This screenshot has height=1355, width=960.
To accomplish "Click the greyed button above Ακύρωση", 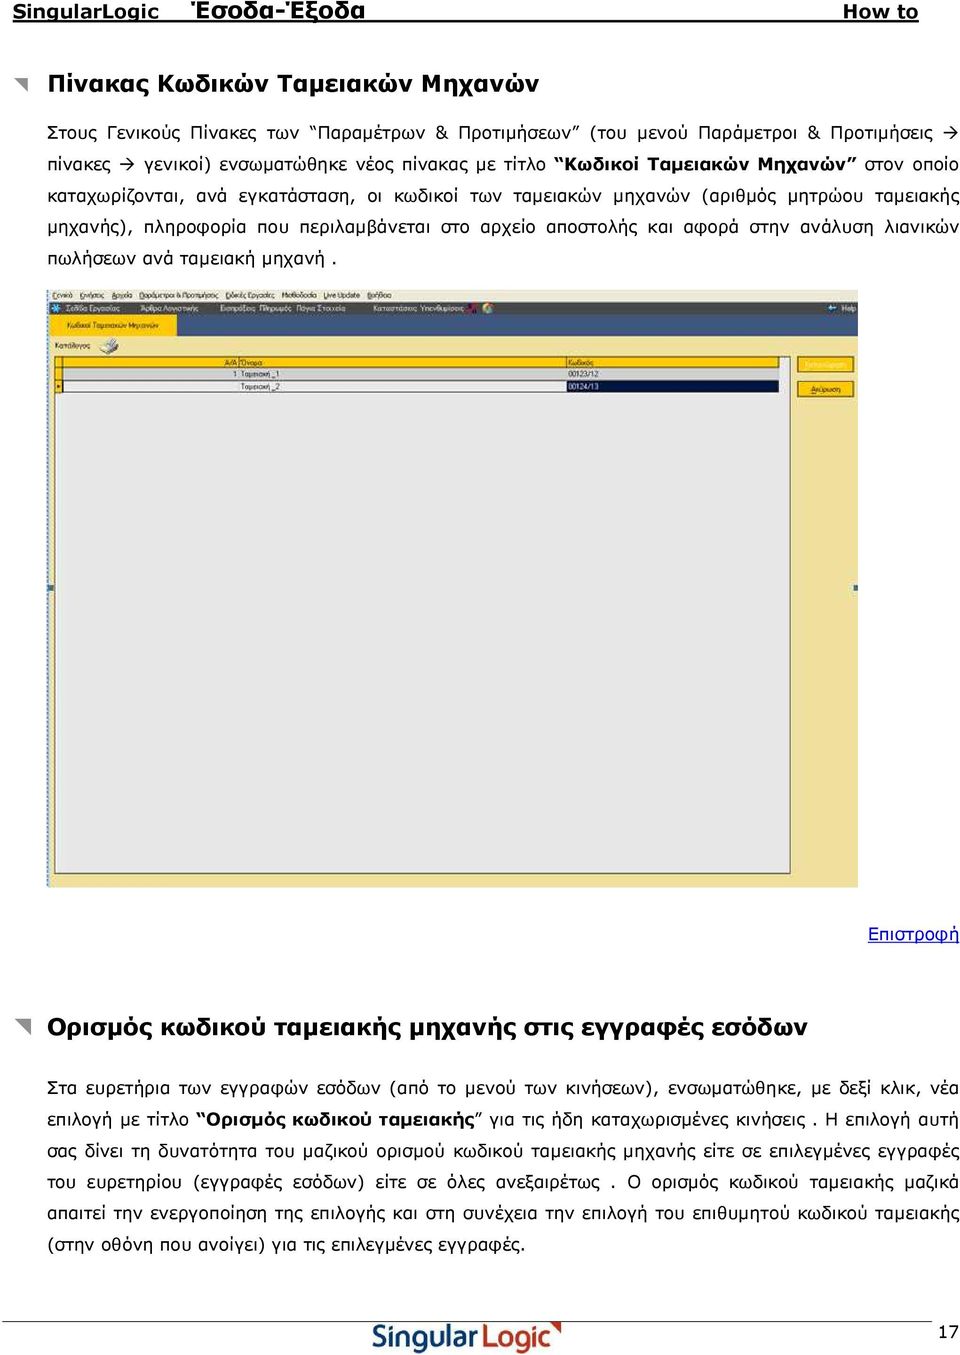I will (x=825, y=365).
